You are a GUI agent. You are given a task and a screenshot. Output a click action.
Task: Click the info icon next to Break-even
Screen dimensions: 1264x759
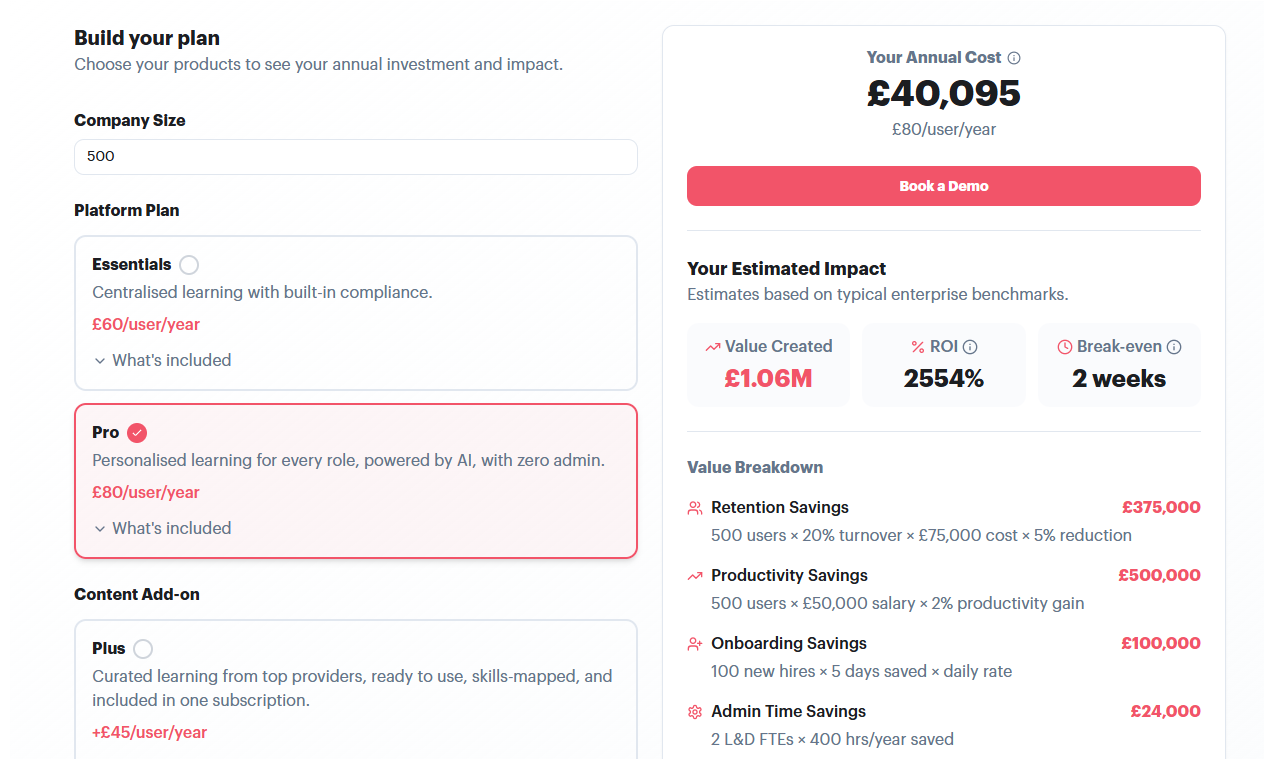(x=1174, y=347)
